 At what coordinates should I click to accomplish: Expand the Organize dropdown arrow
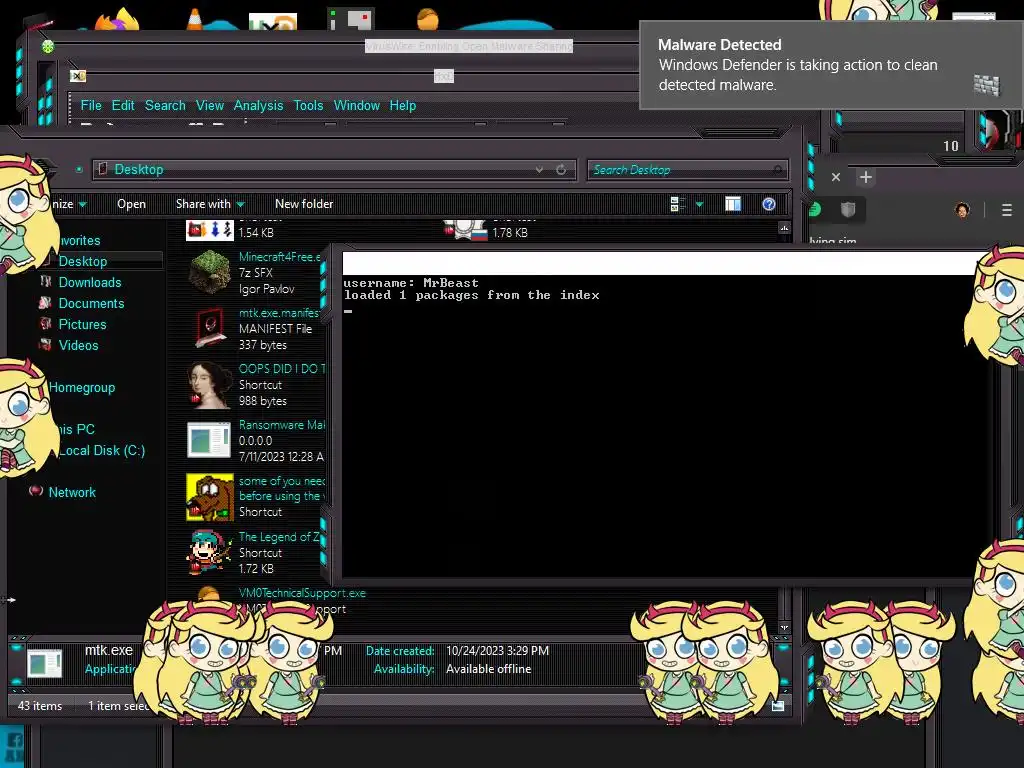pos(82,204)
